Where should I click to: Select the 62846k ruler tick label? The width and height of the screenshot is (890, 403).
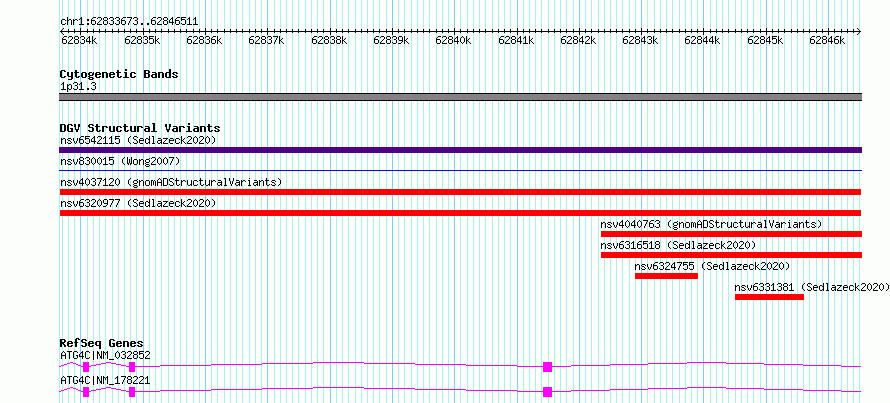pyautogui.click(x=828, y=40)
